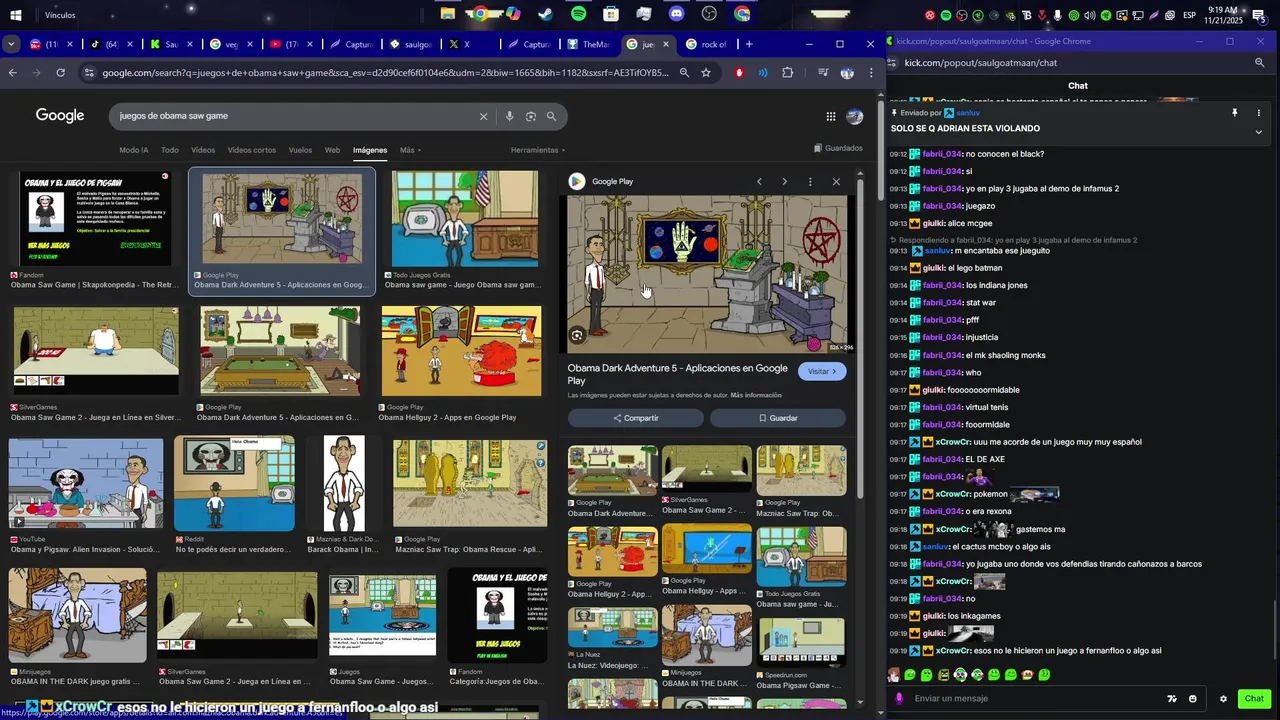1280x720 pixels.
Task: Click the magnifier search icon in Google search box
Action: (x=551, y=116)
